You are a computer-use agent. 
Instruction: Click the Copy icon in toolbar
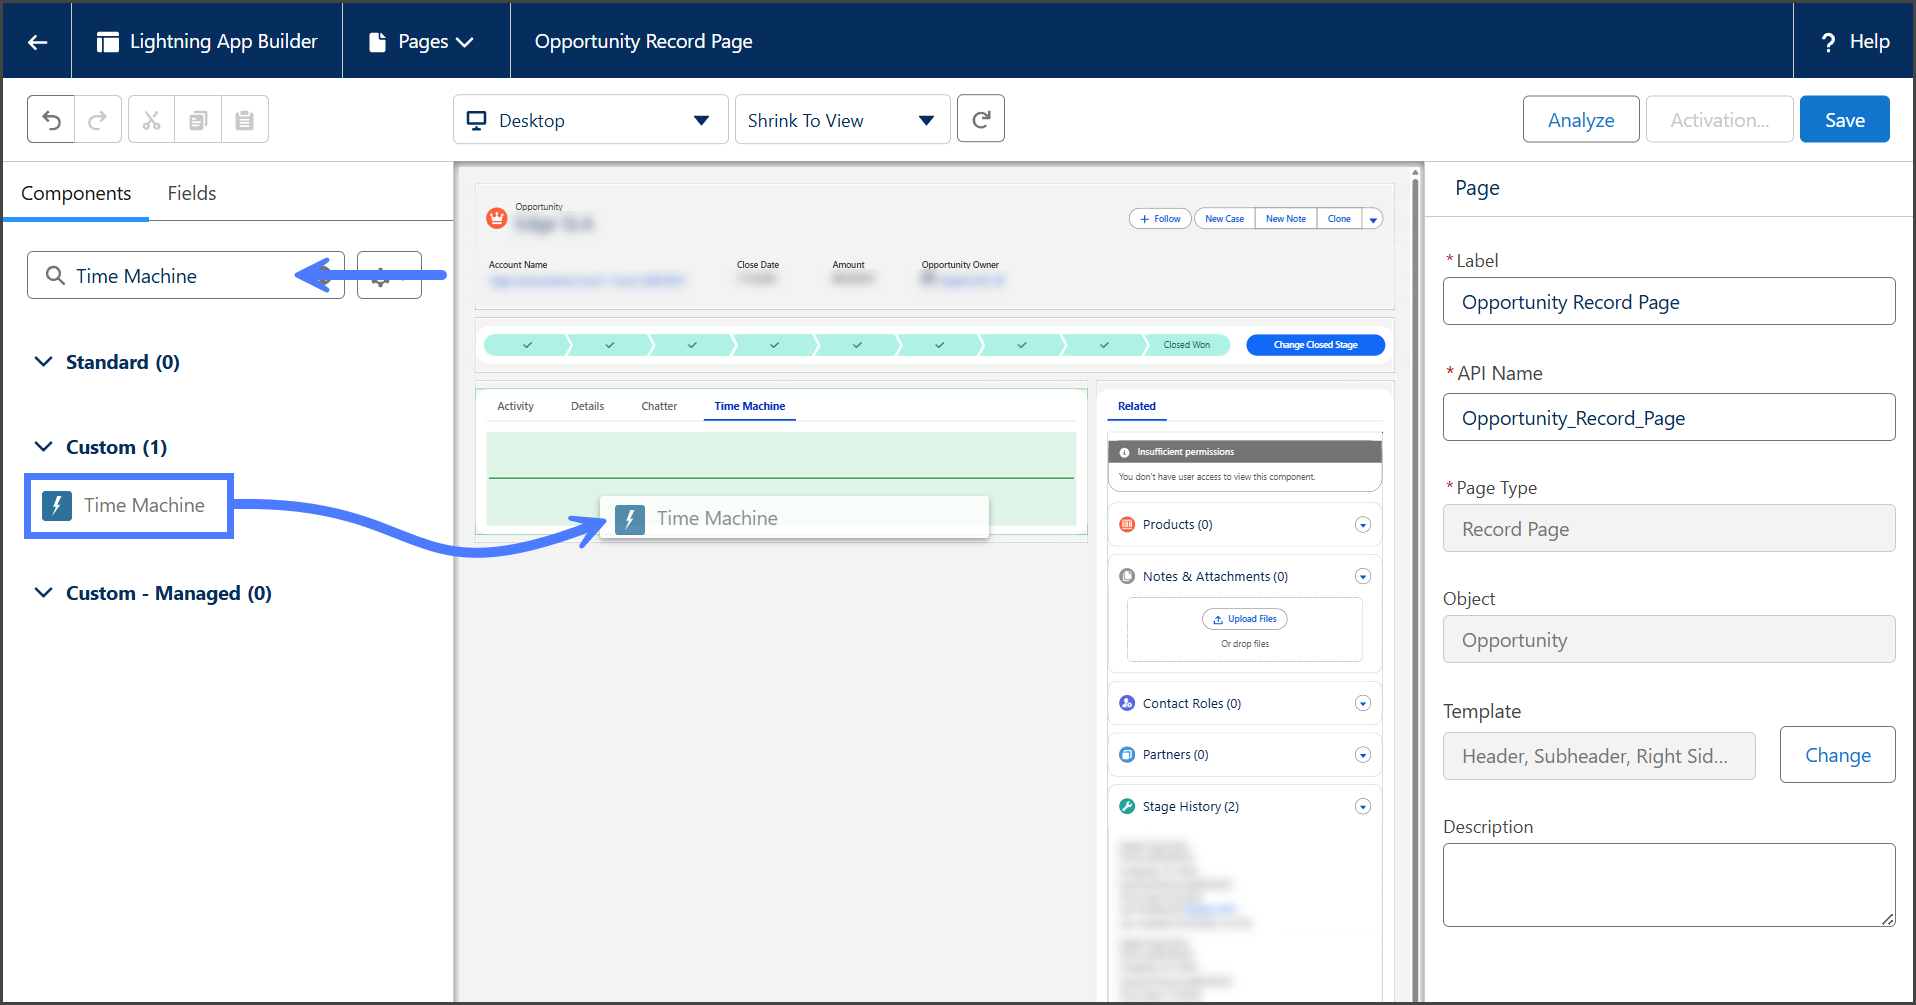coord(198,120)
